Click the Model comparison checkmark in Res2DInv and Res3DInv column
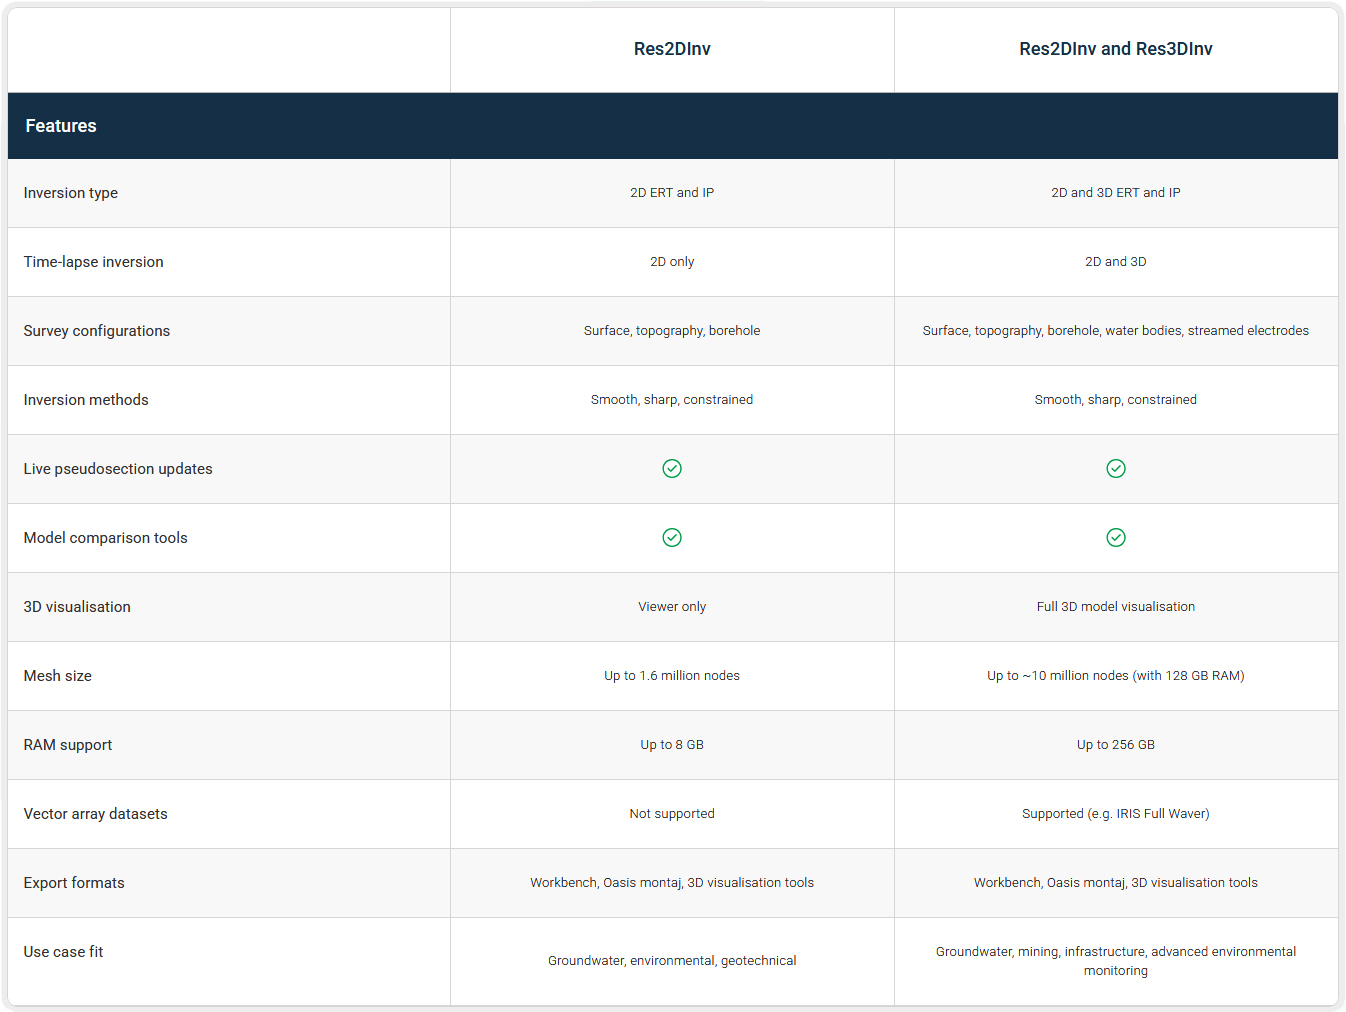Screen dimensions: 1346x1012 point(1116,538)
